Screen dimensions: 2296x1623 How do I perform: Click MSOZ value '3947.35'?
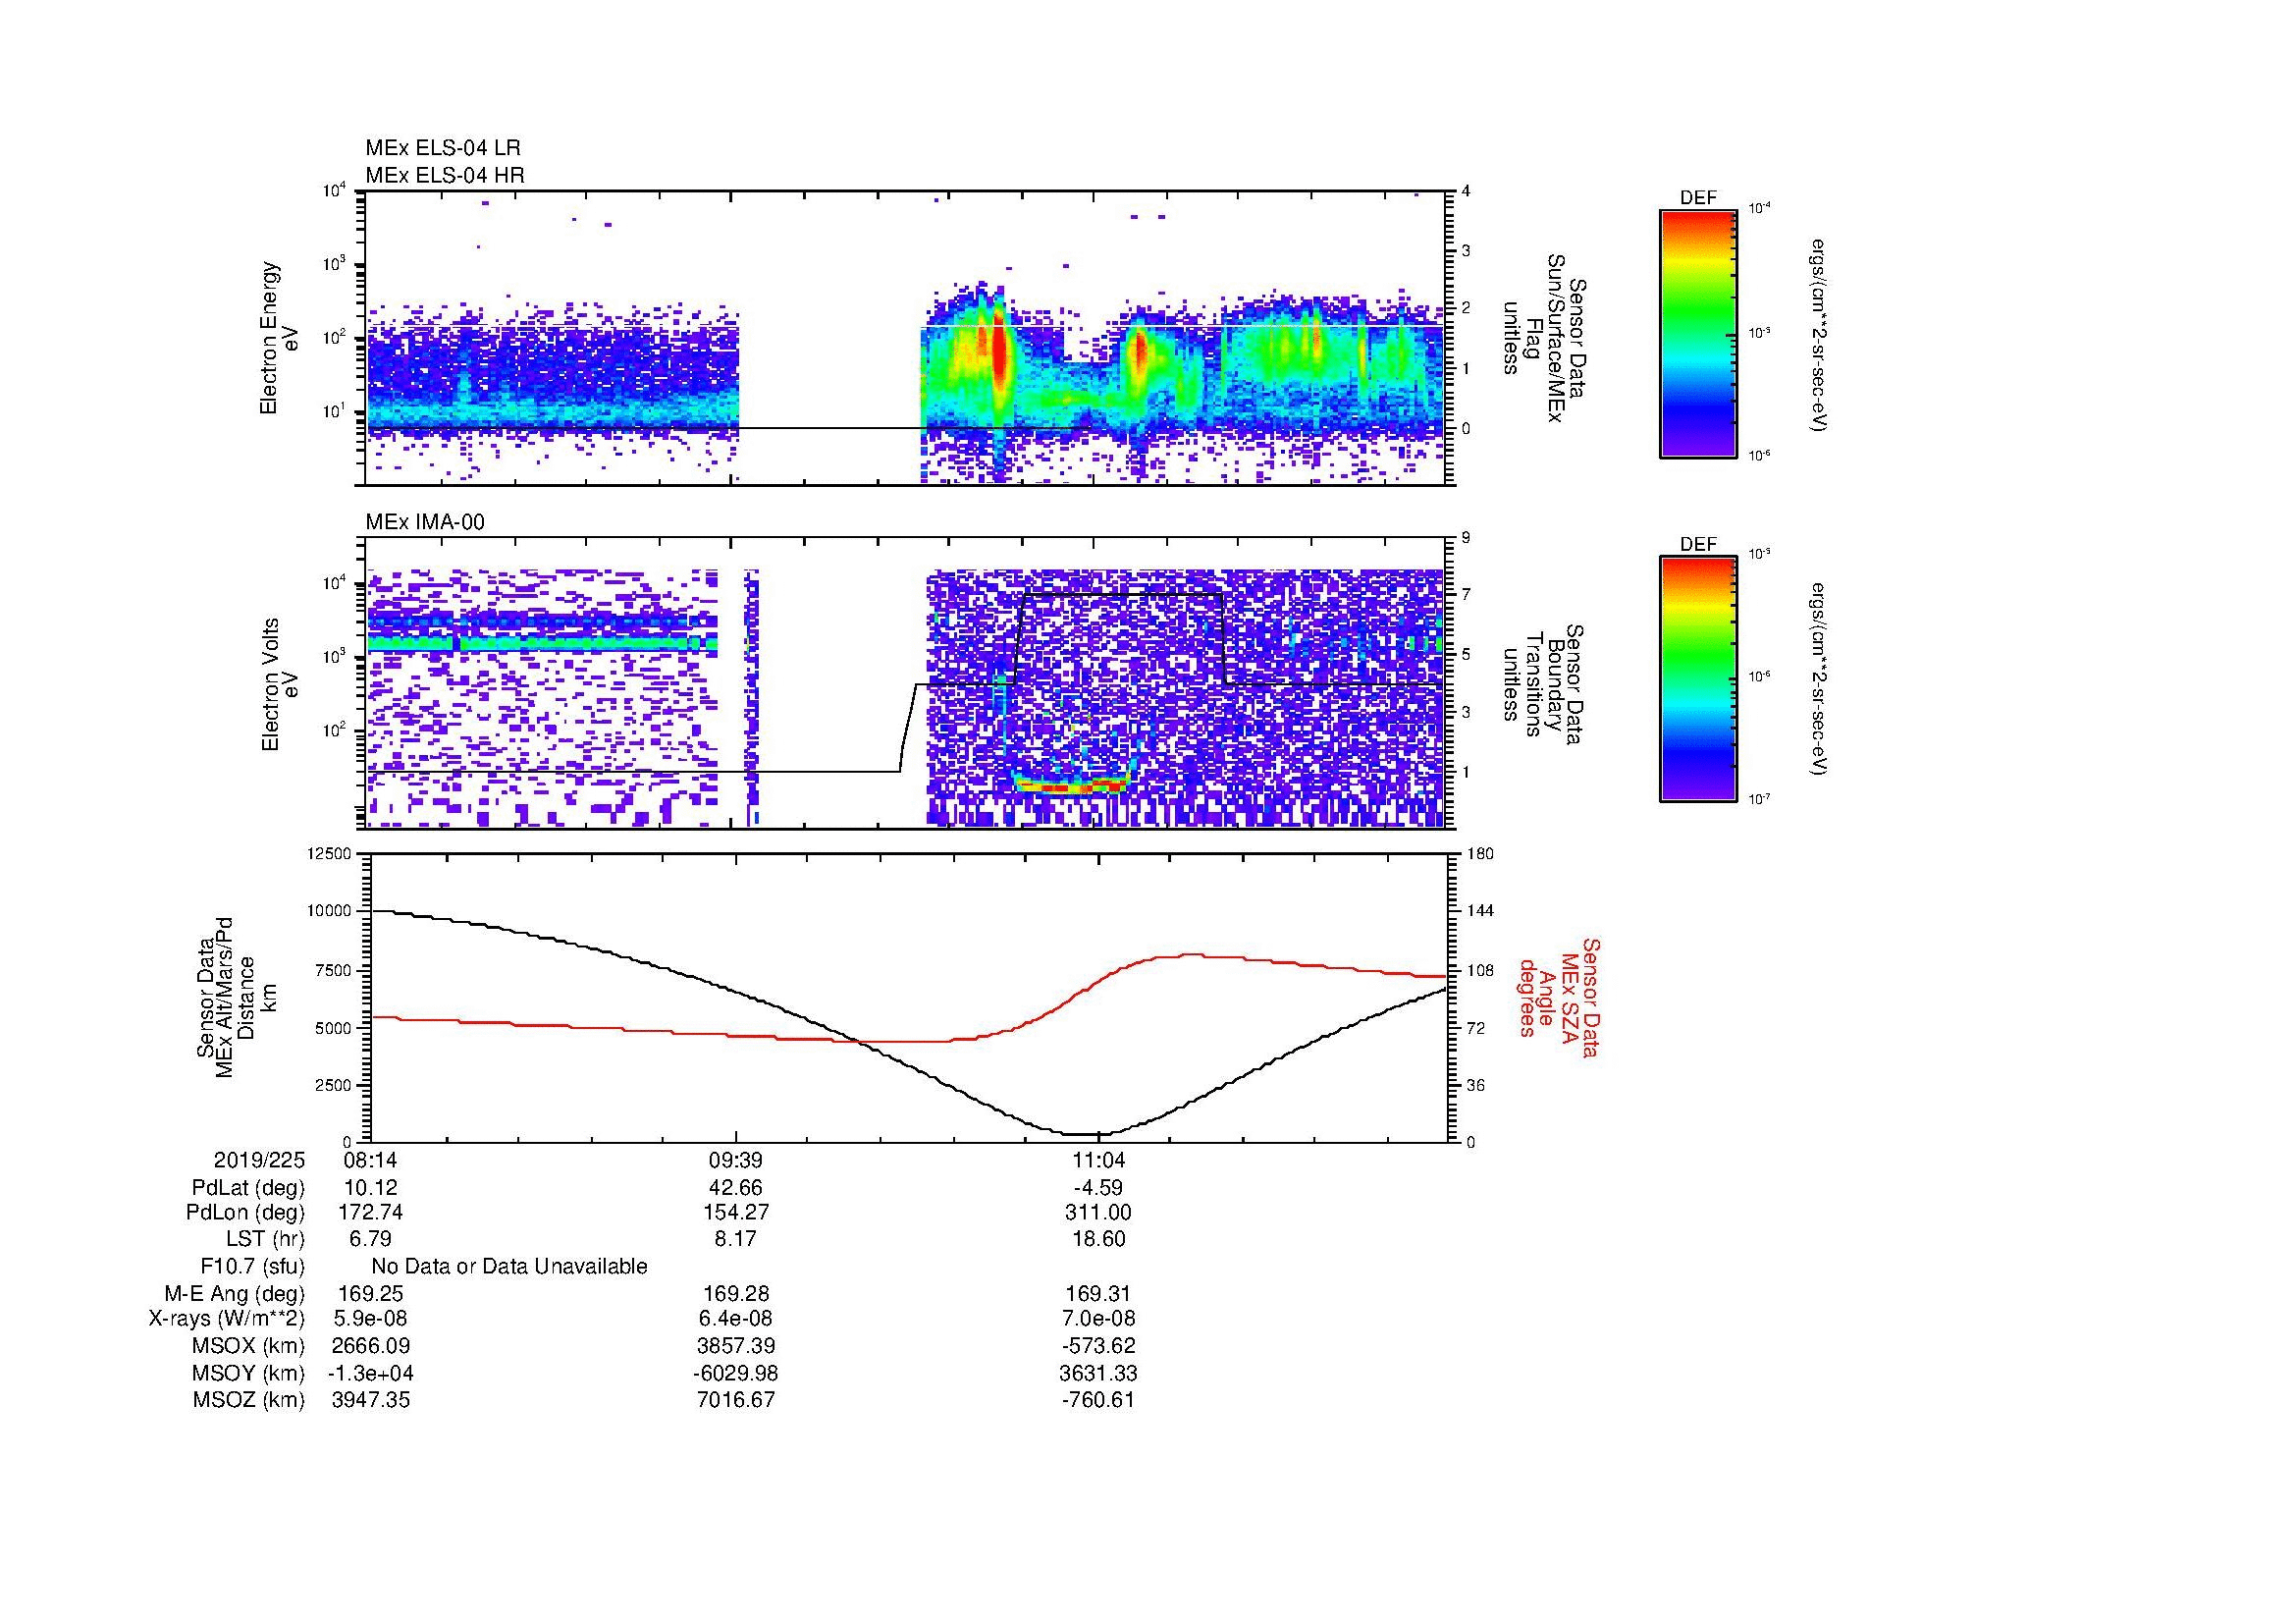click(x=370, y=1399)
